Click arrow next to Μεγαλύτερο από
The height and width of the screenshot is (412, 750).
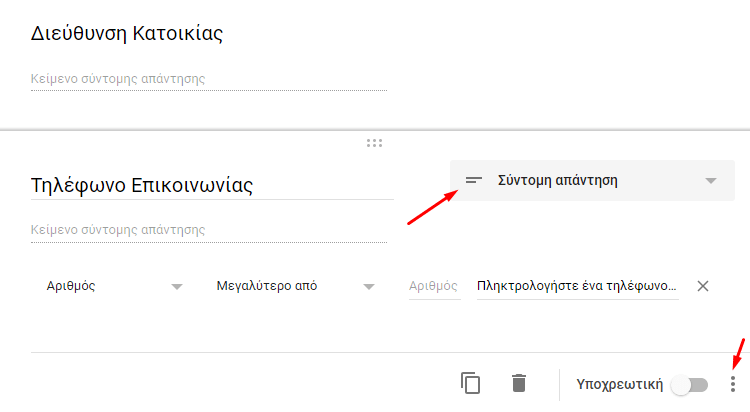(x=368, y=287)
